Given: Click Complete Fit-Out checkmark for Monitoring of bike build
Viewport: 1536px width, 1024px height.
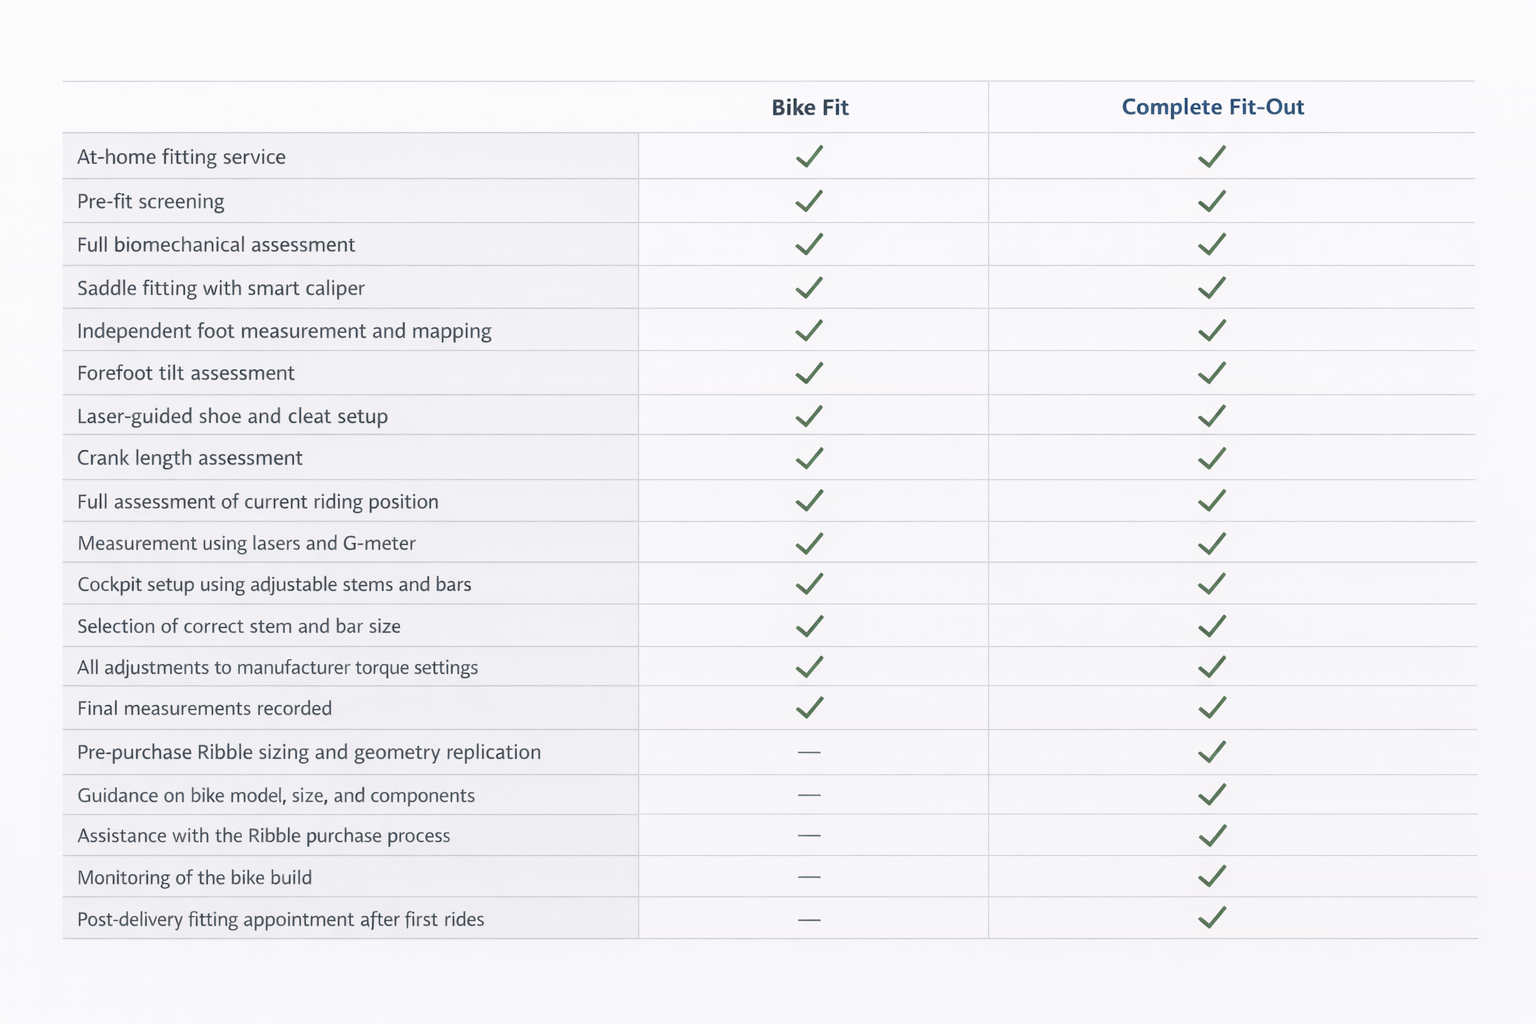Looking at the screenshot, I should tap(1212, 877).
